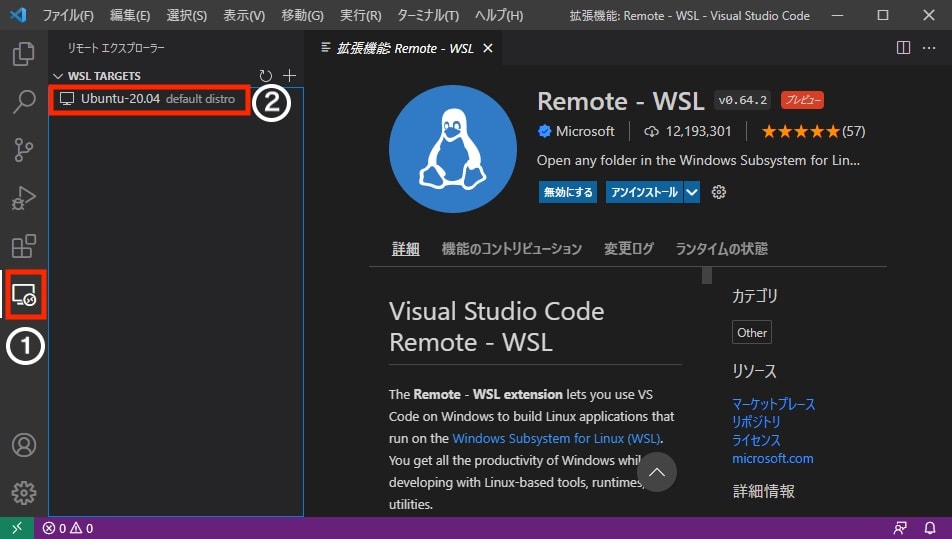Image resolution: width=952 pixels, height=539 pixels.
Task: Open the 移動(G) menu
Action: (x=302, y=15)
